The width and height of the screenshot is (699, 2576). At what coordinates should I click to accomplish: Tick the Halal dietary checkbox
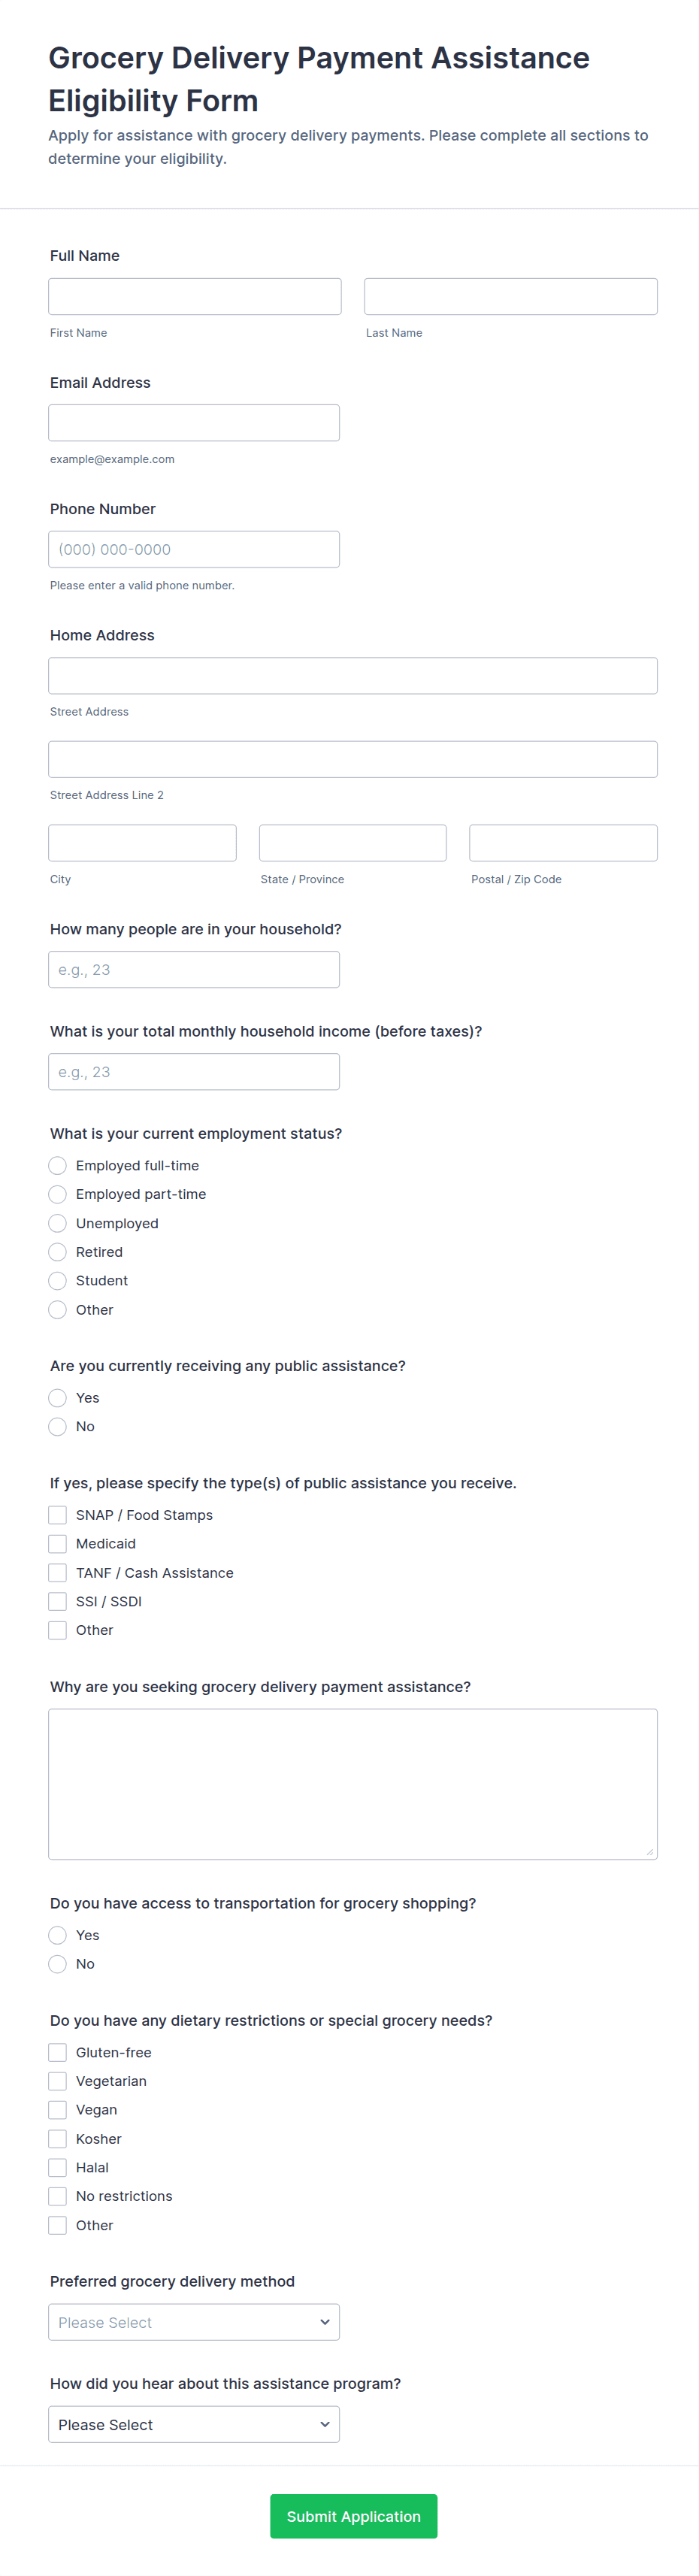tap(58, 2167)
